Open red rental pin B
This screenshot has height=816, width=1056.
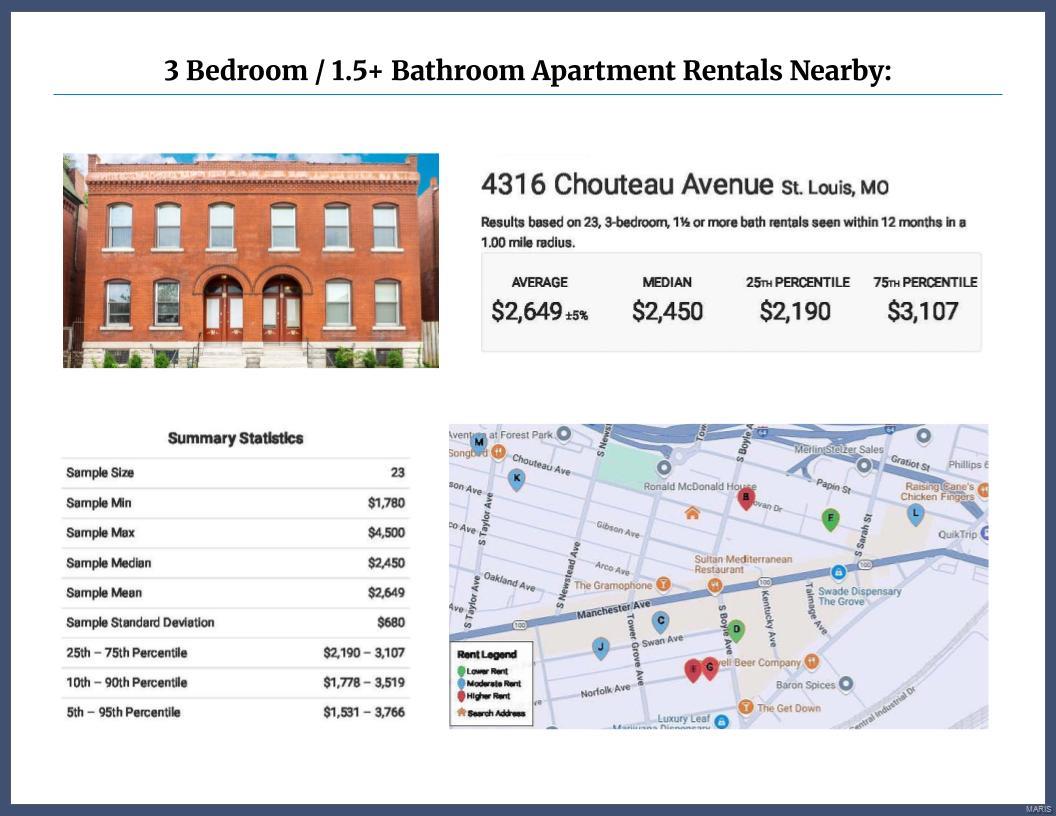point(746,498)
